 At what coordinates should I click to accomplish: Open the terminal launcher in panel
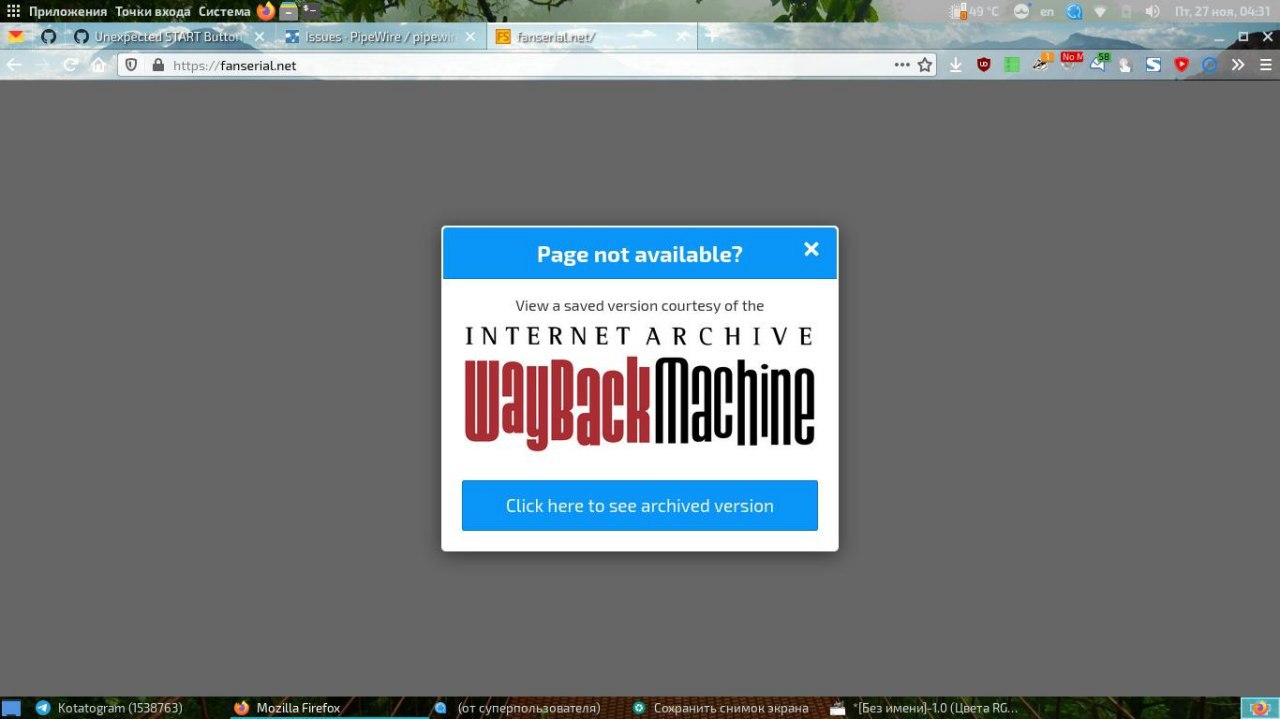tap(311, 11)
